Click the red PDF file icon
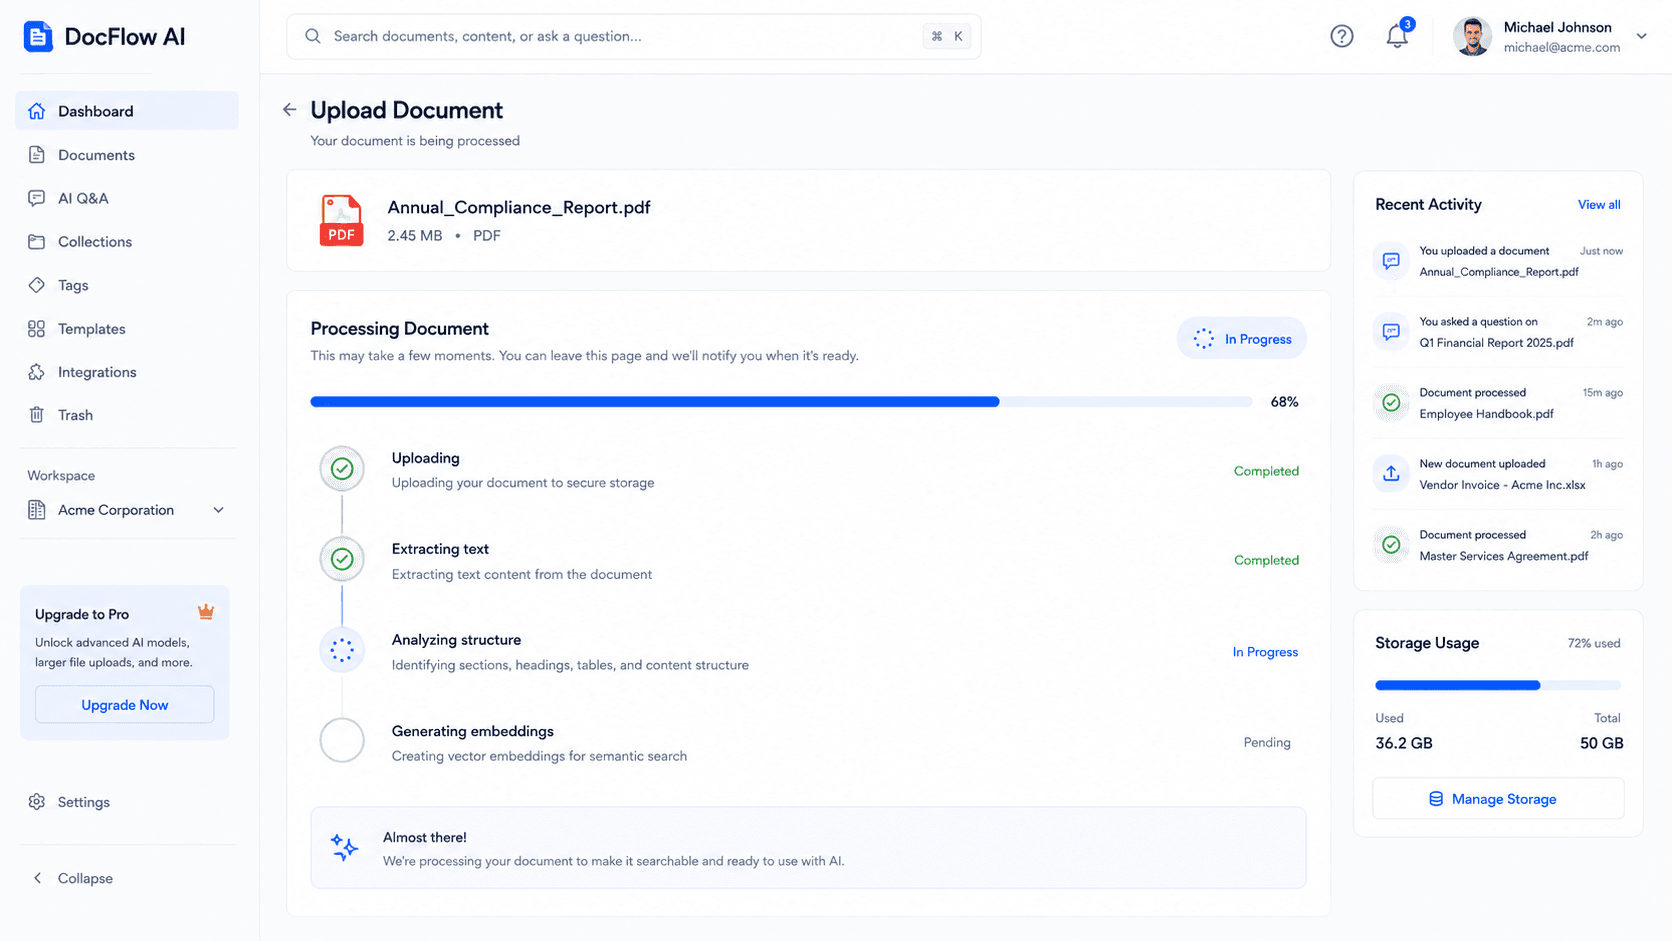Screen dimensions: 1672x941 (341, 220)
